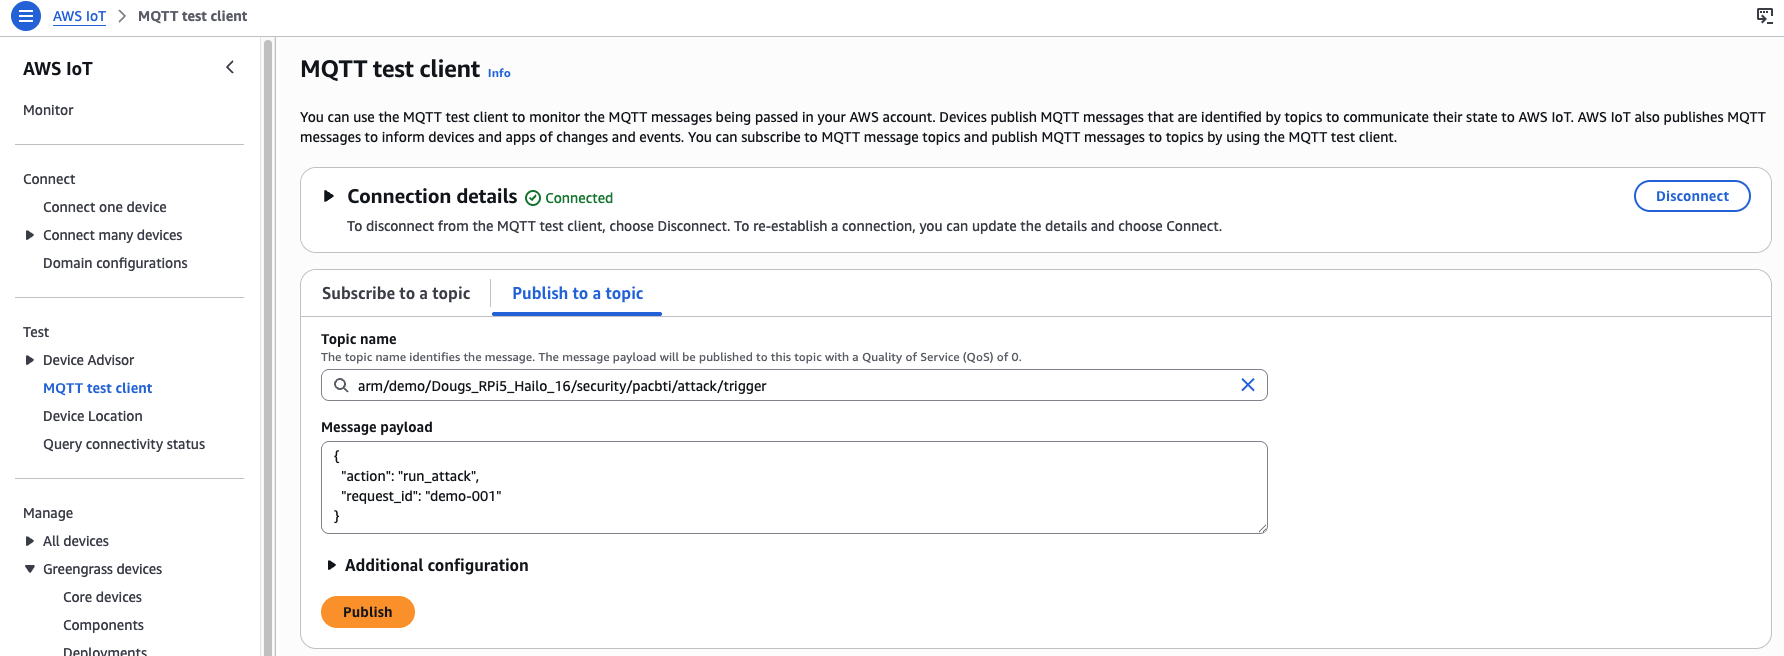Click the Greengrass devices label
This screenshot has height=656, width=1784.
click(102, 569)
